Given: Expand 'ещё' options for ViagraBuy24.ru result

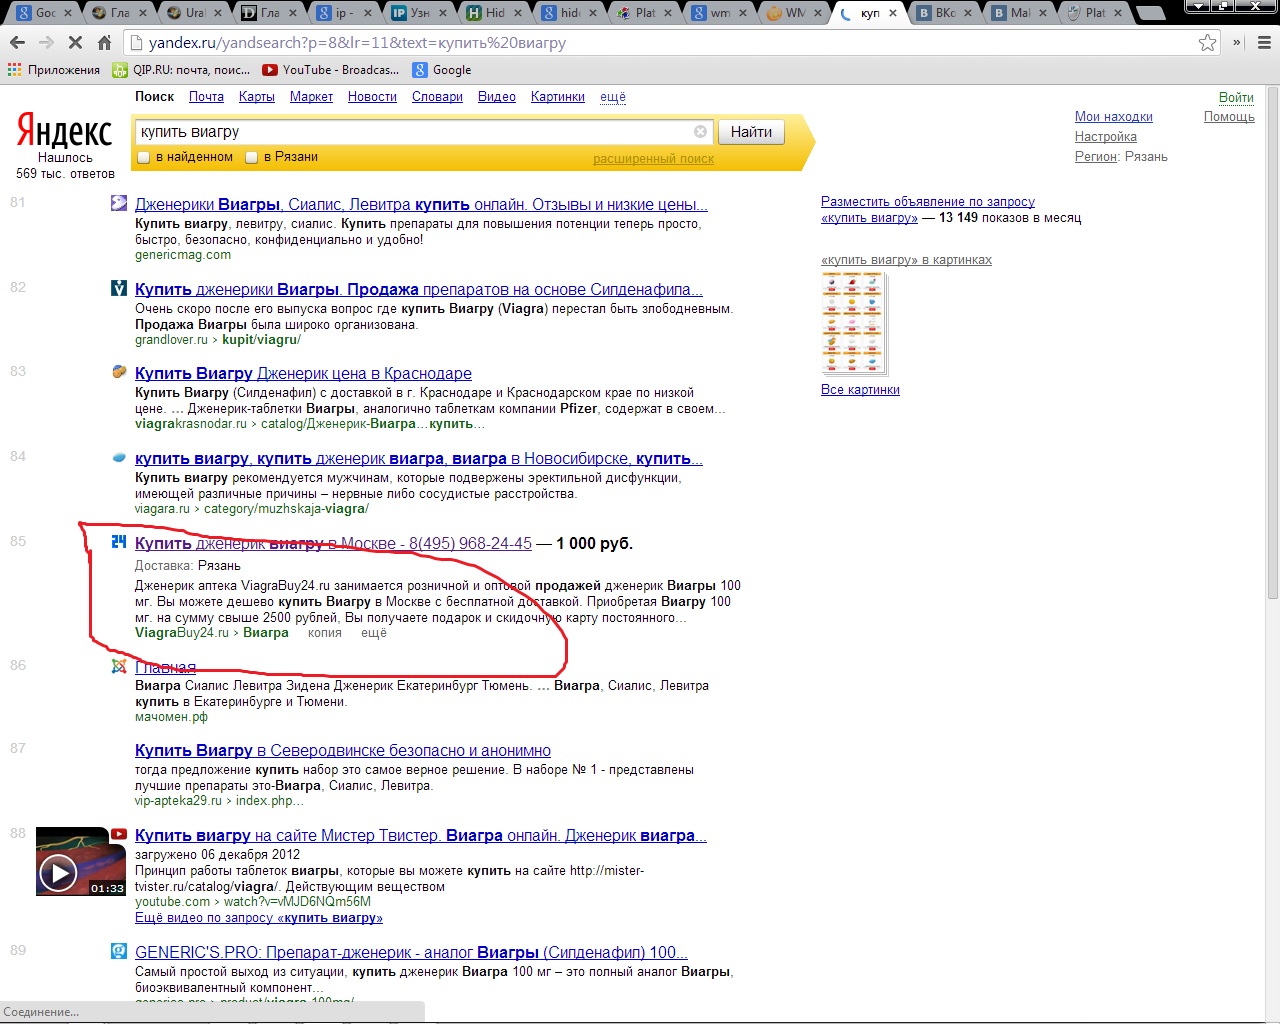Looking at the screenshot, I should pyautogui.click(x=374, y=633).
